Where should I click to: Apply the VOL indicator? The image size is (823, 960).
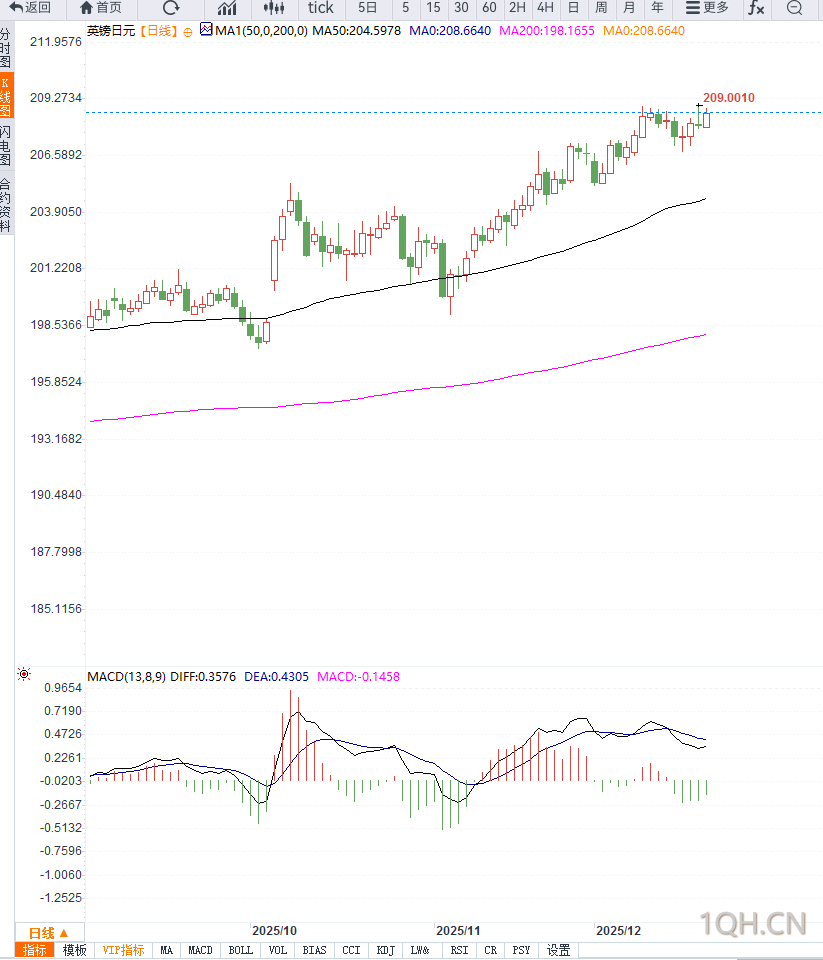point(277,950)
